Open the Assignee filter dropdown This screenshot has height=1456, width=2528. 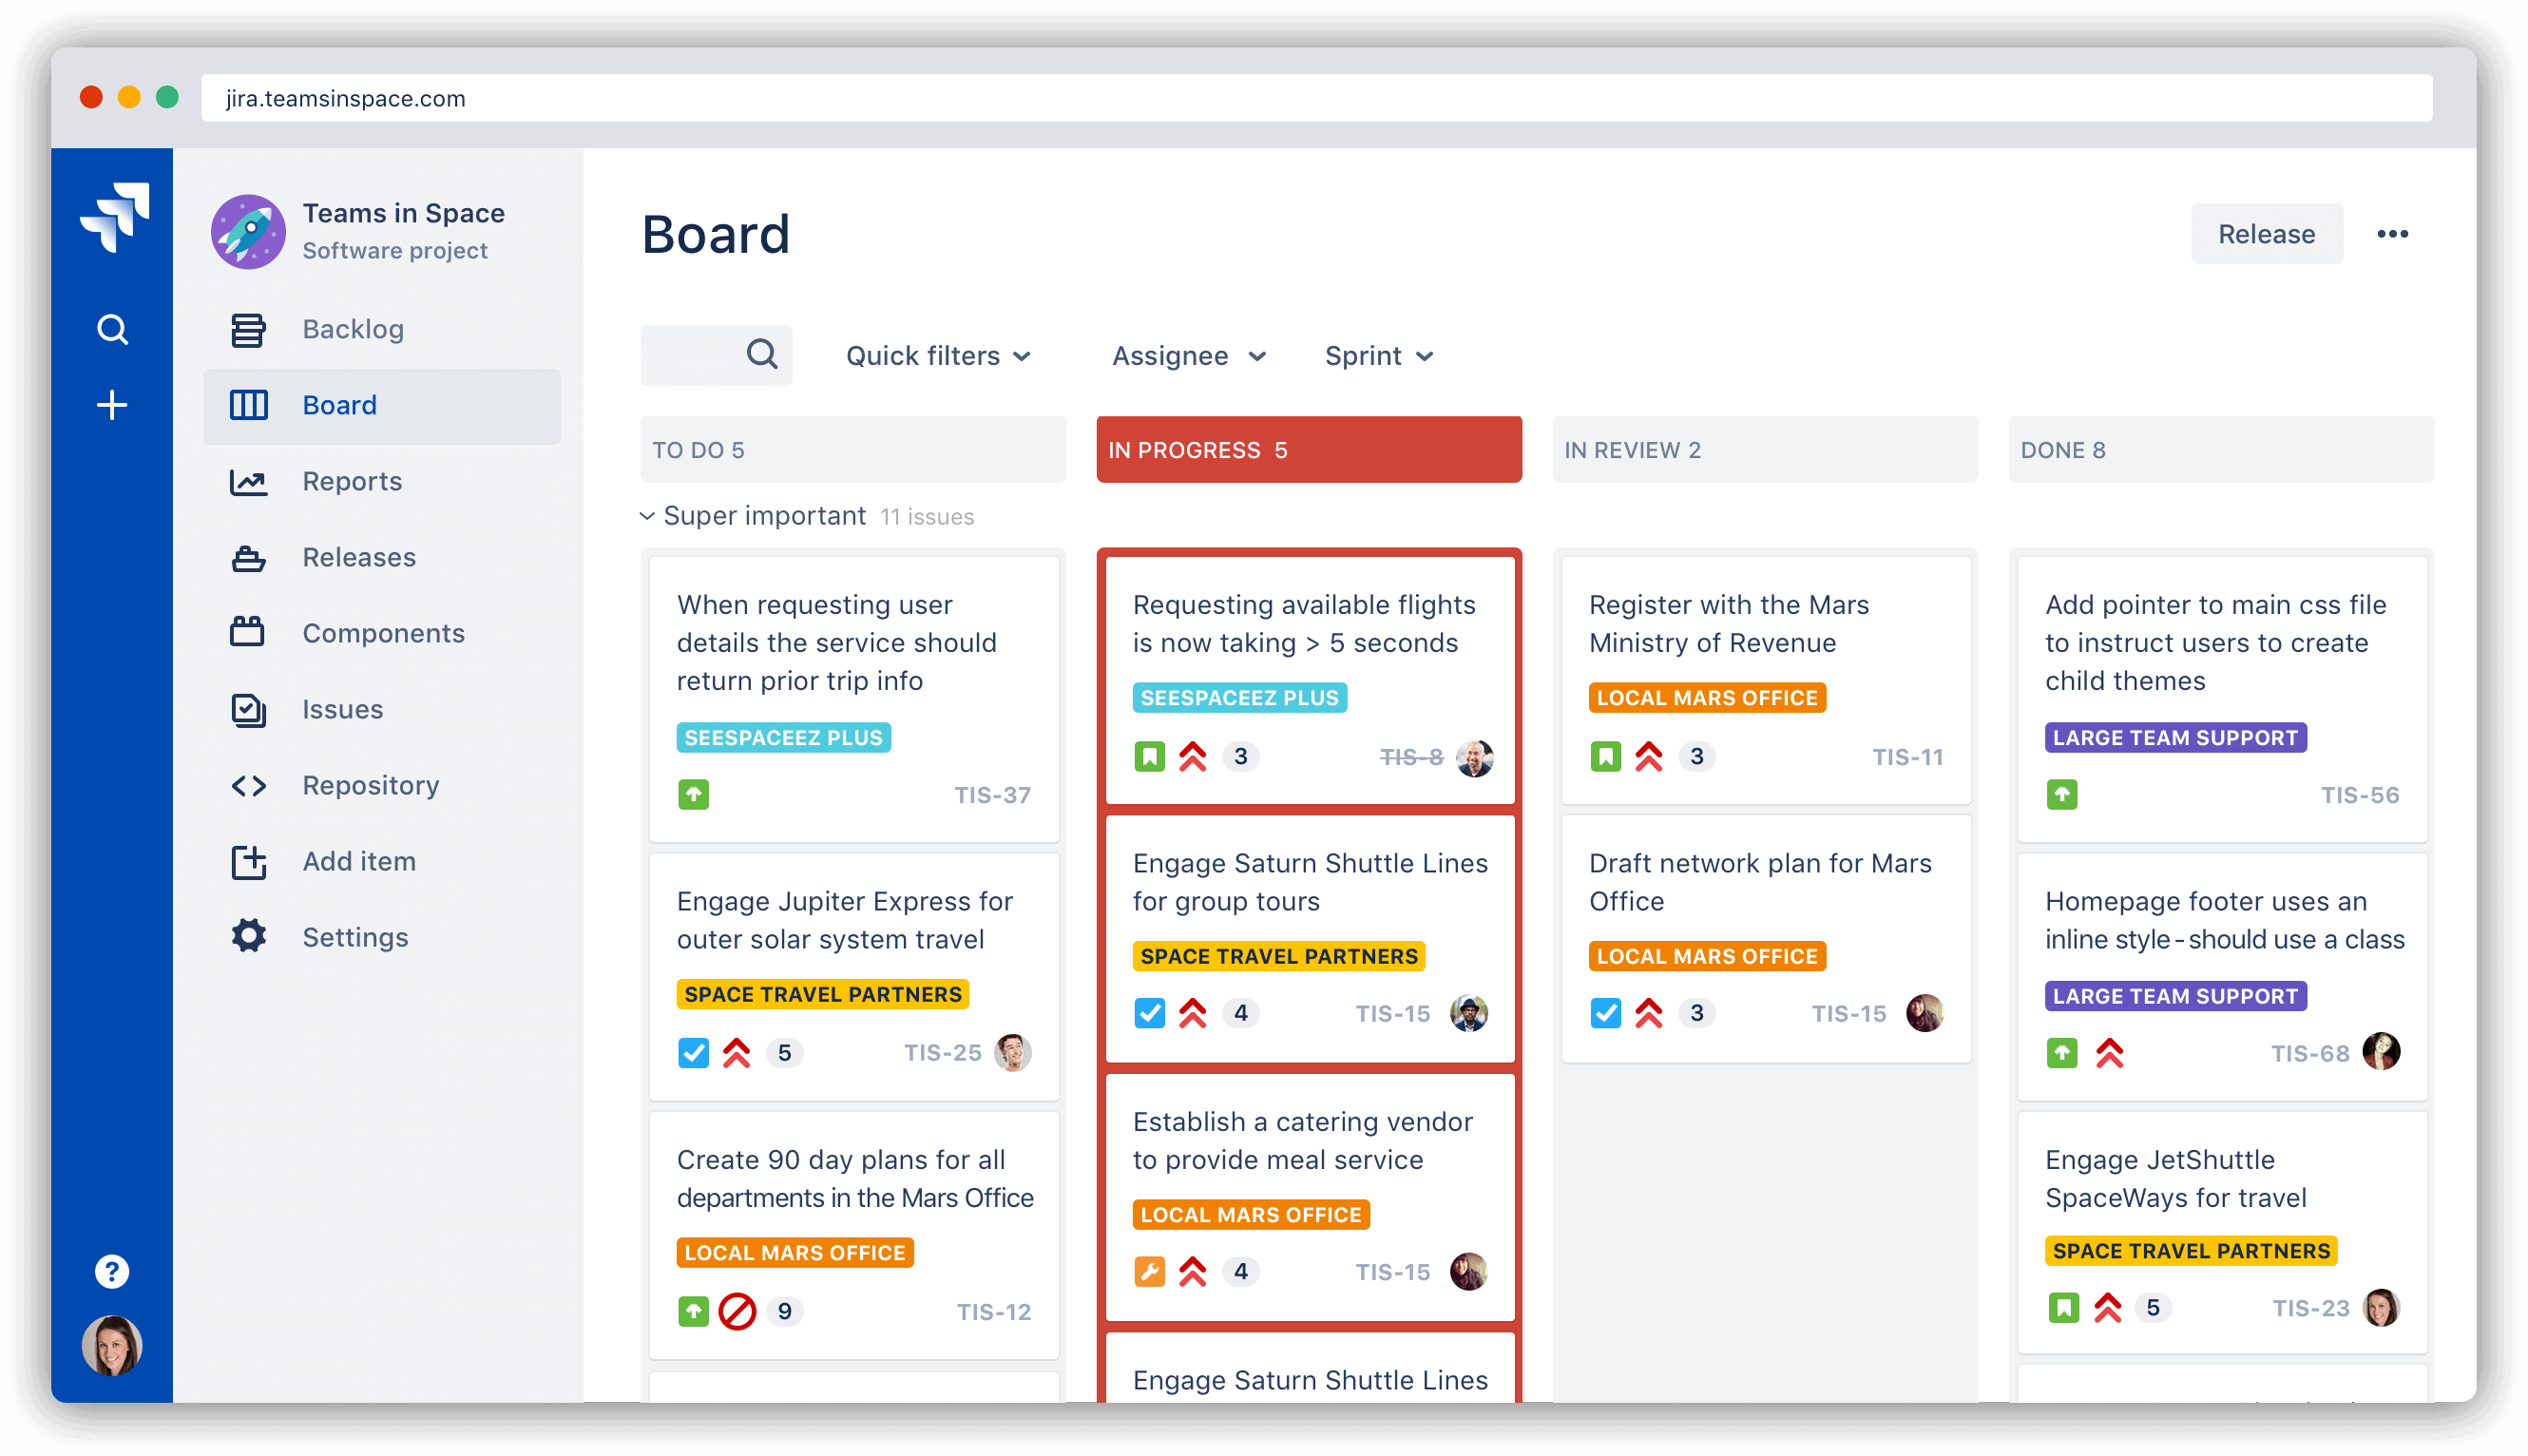[x=1188, y=355]
